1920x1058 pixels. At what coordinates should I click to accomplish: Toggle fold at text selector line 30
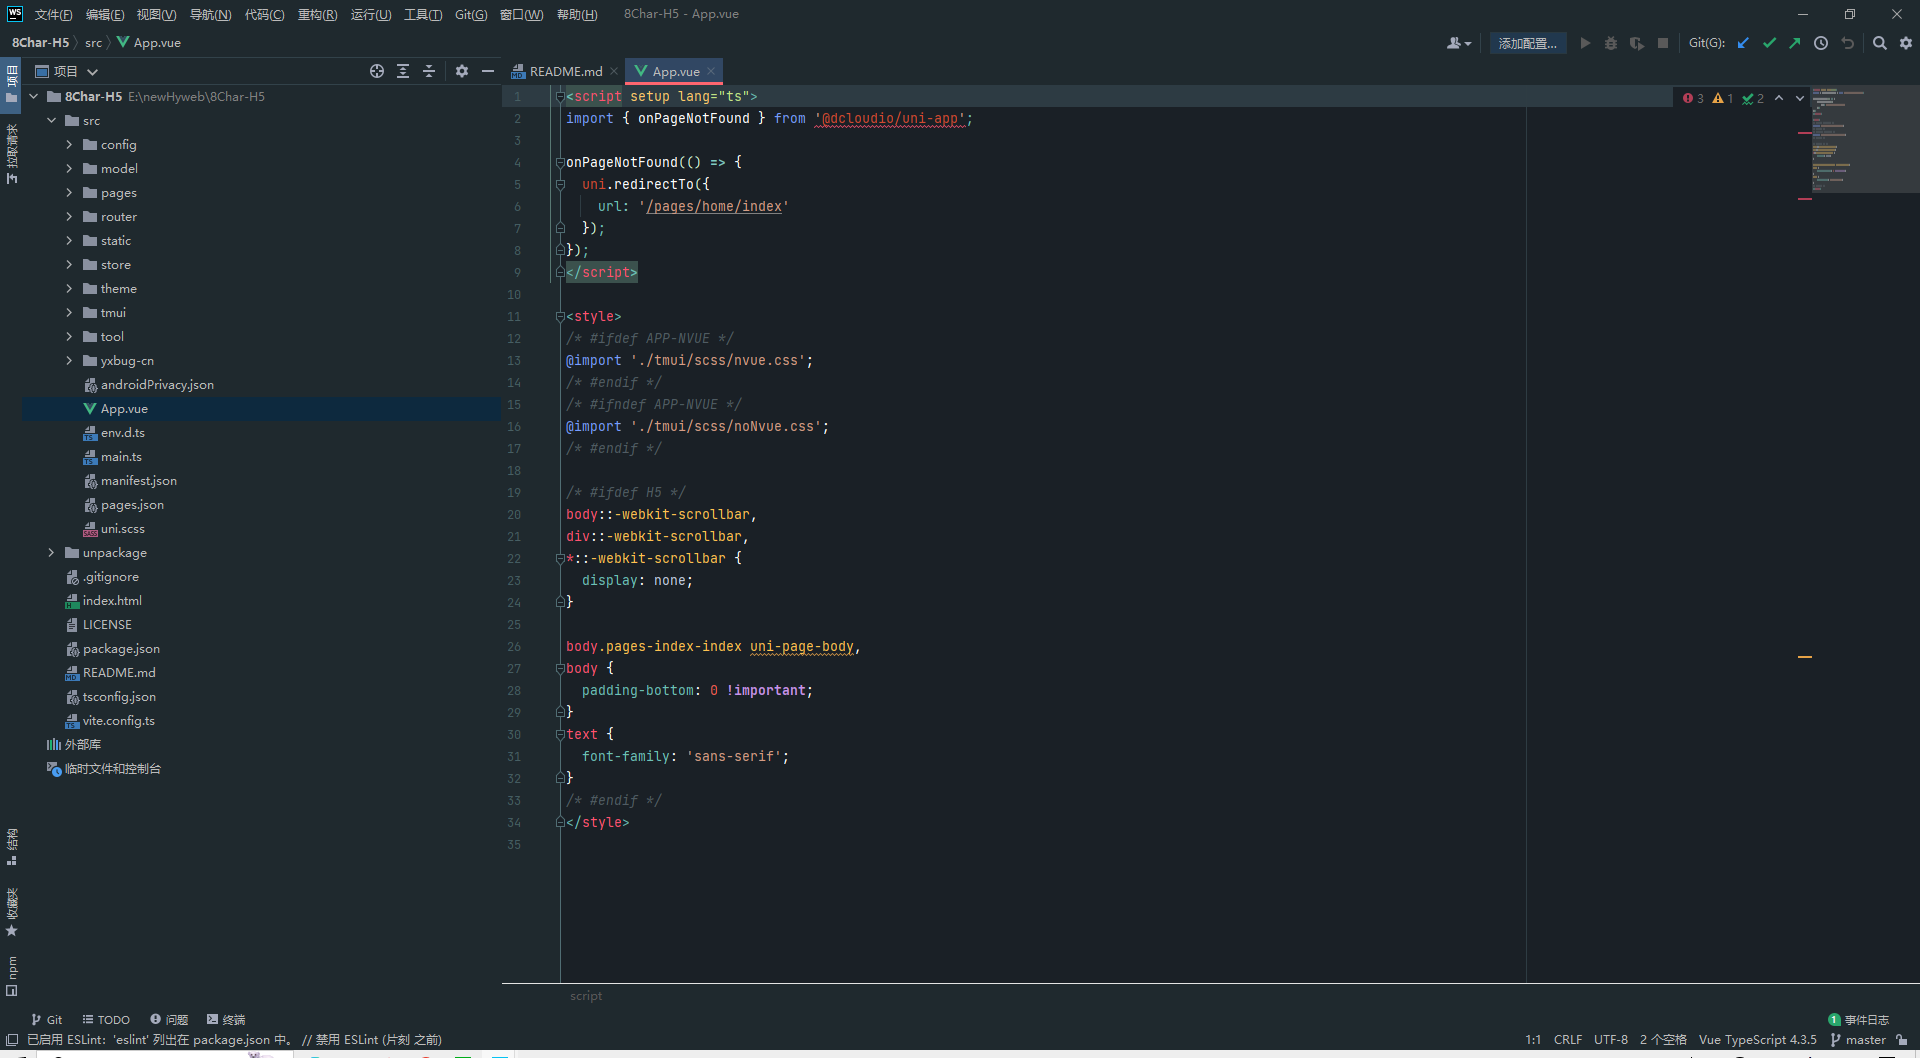560,734
